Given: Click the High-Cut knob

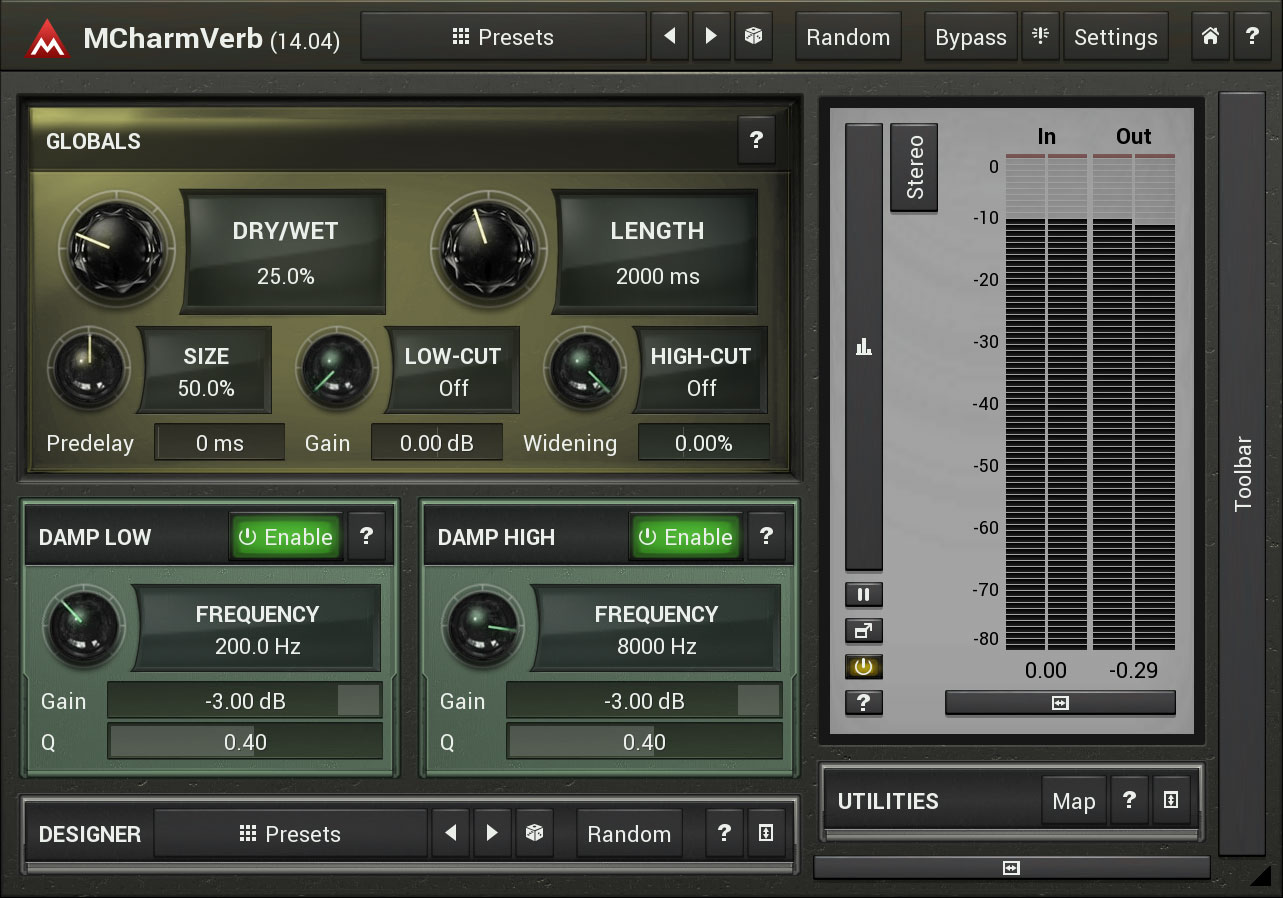Looking at the screenshot, I should (585, 367).
